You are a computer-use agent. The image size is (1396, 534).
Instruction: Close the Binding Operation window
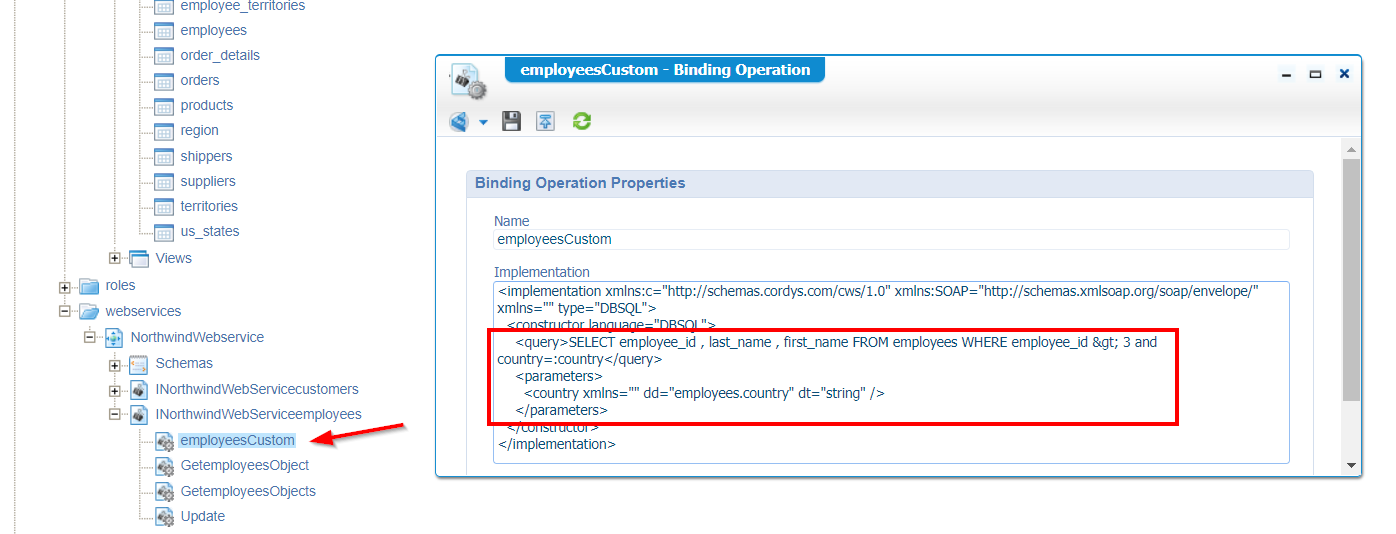click(x=1344, y=74)
